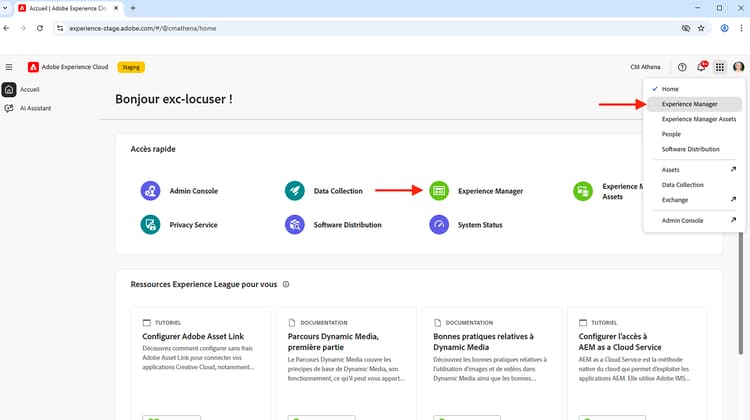Open the Configurer Adobe Asset Link tutorial
This screenshot has height=420, width=750.
point(201,364)
